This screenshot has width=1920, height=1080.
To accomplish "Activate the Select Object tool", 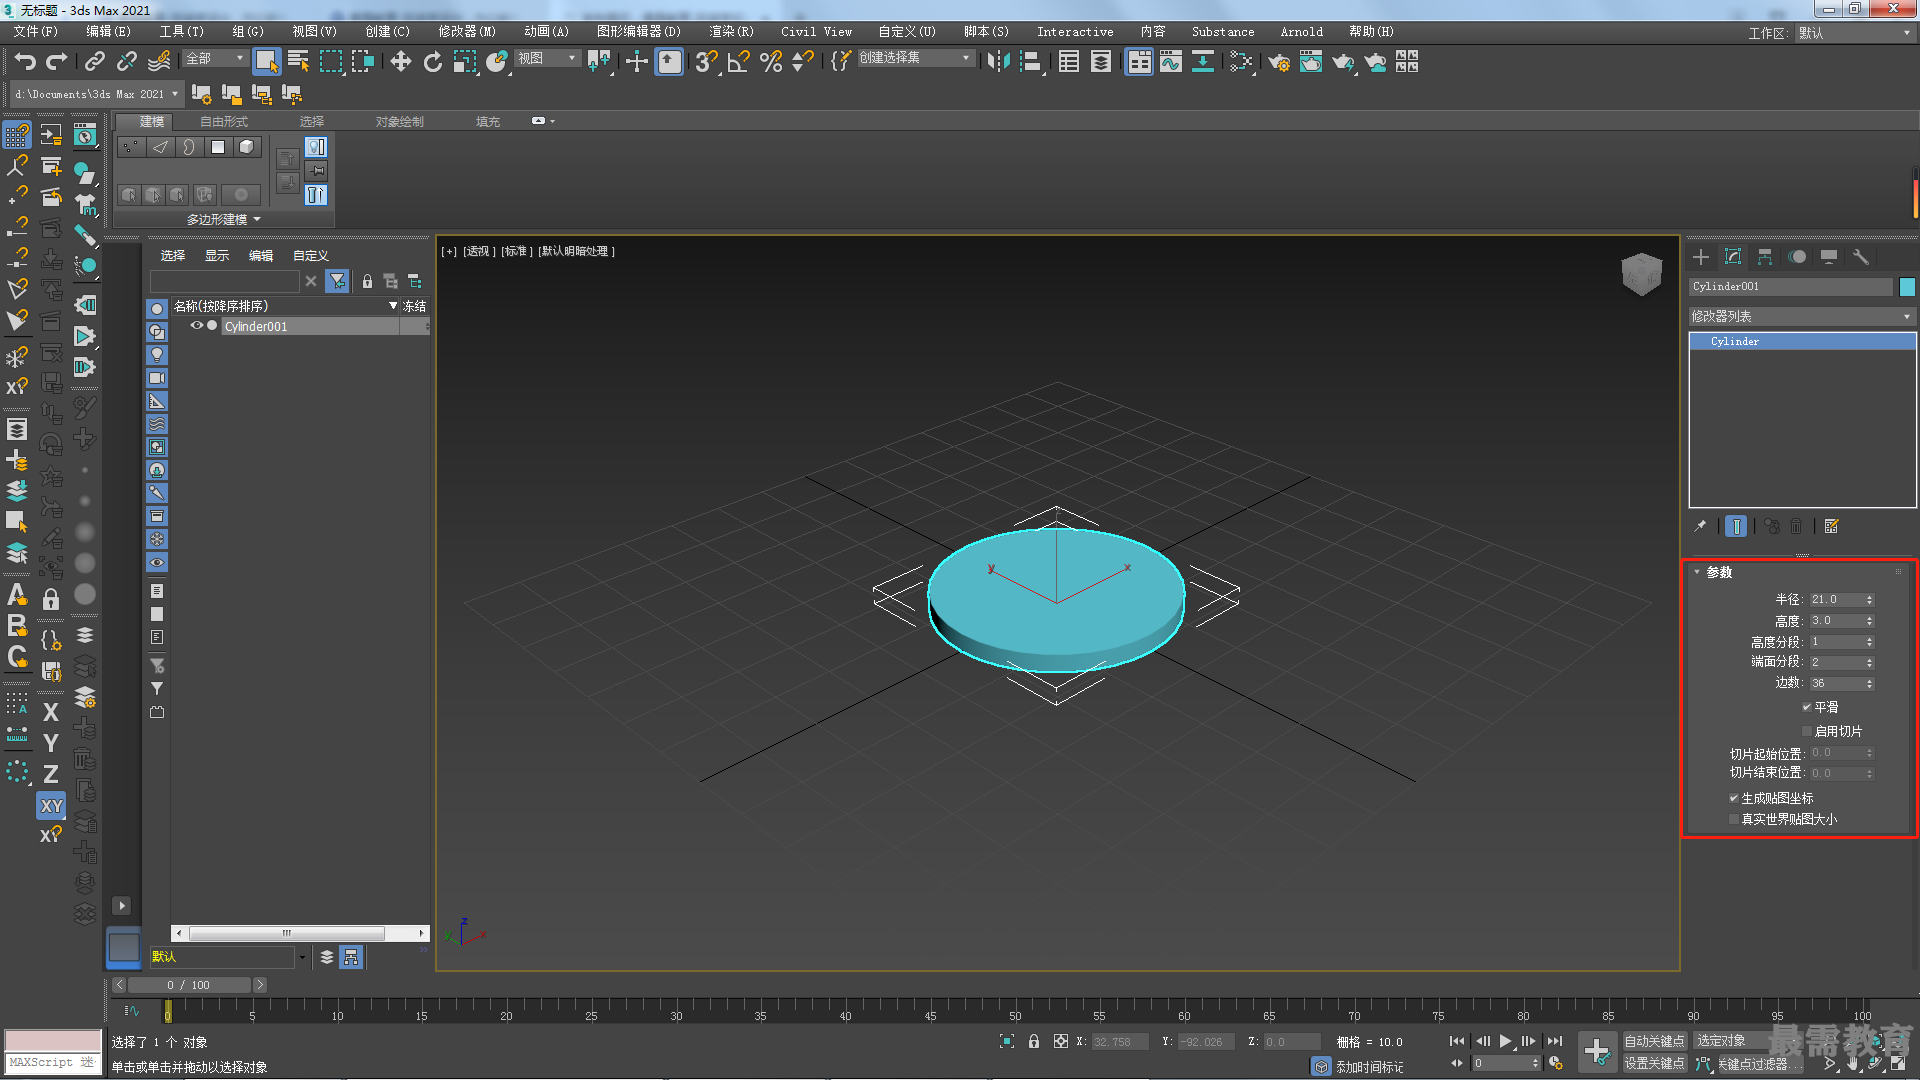I will point(266,62).
